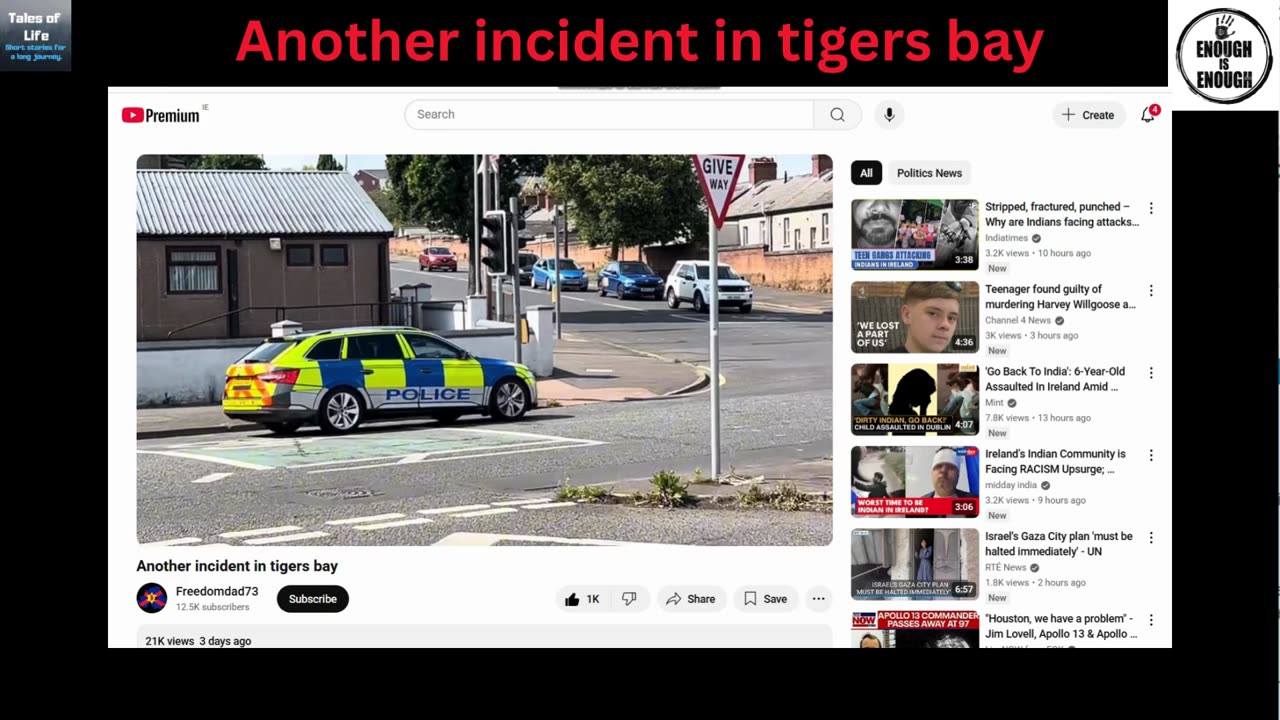Save the video to a playlist
Screen dimensions: 1280x720
[x=765, y=599]
